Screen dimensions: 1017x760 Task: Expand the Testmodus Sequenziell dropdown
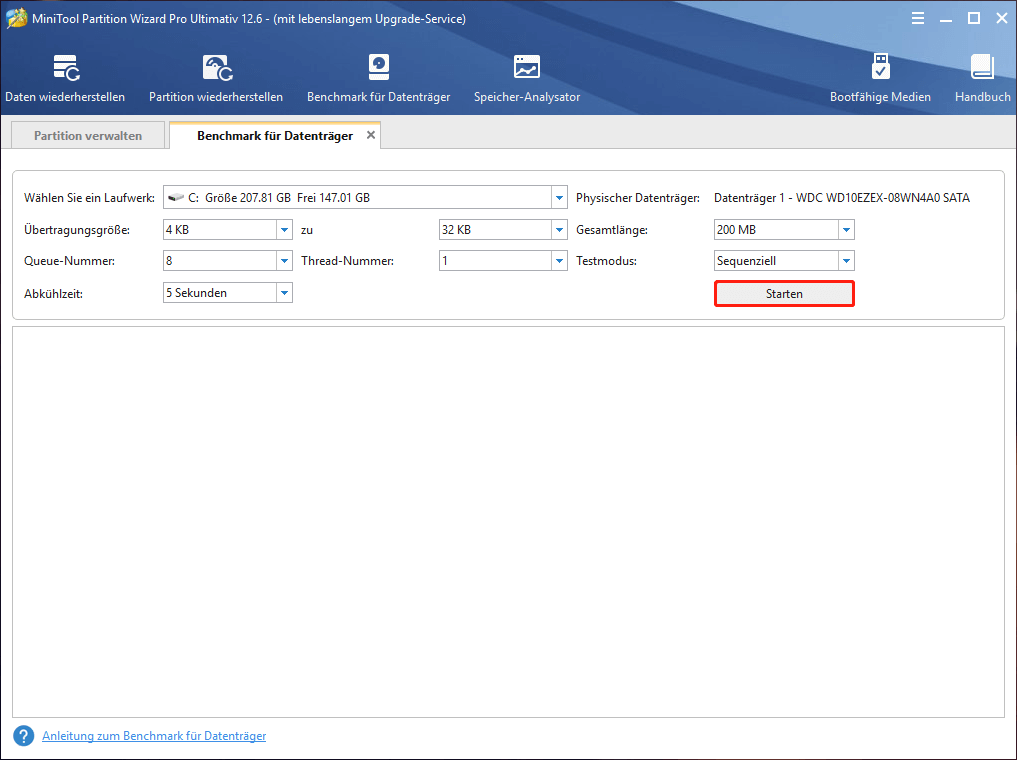coord(846,261)
